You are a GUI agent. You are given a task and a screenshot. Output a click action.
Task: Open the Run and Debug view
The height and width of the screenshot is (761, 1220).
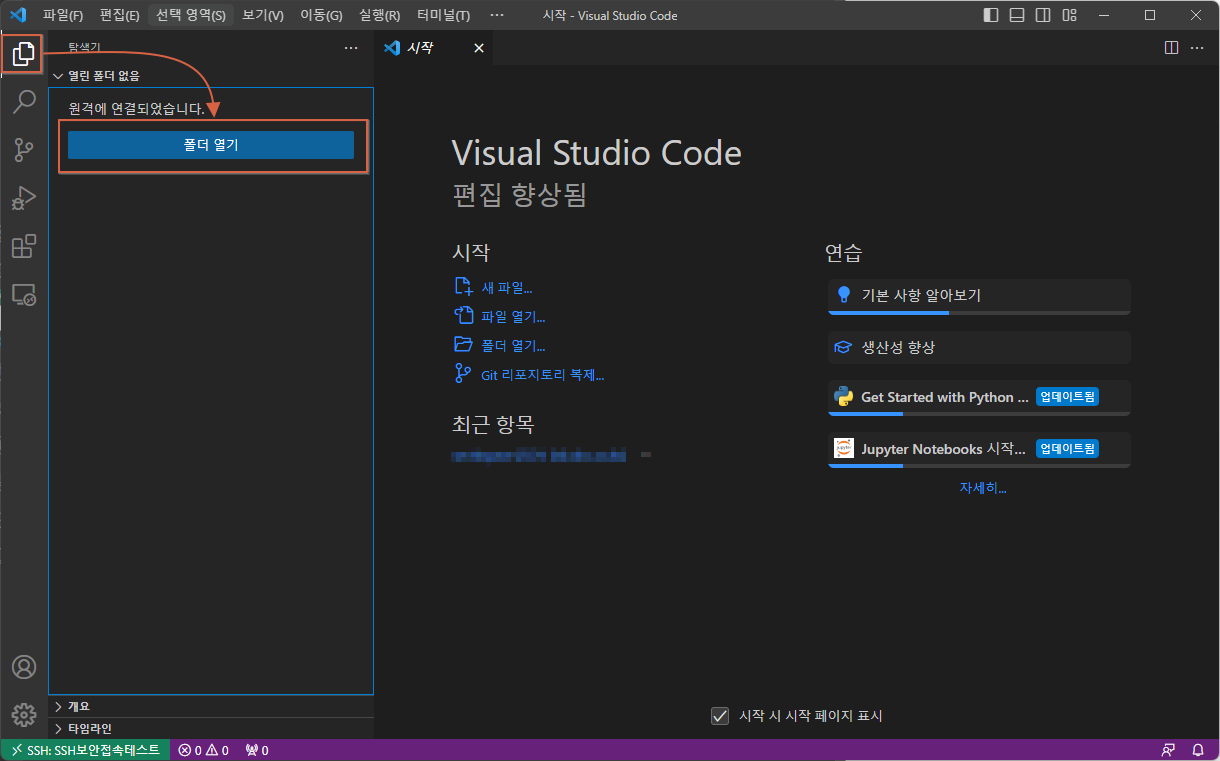tap(23, 198)
